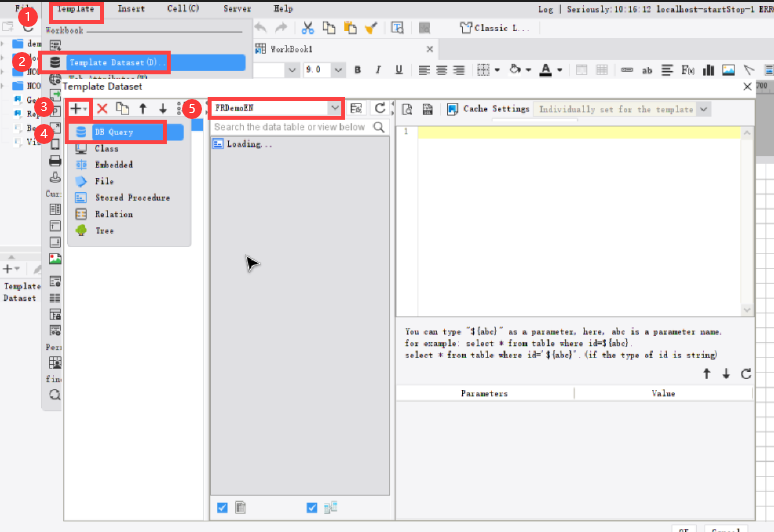Click the font color A swatch
774x532 pixels.
pos(545,70)
